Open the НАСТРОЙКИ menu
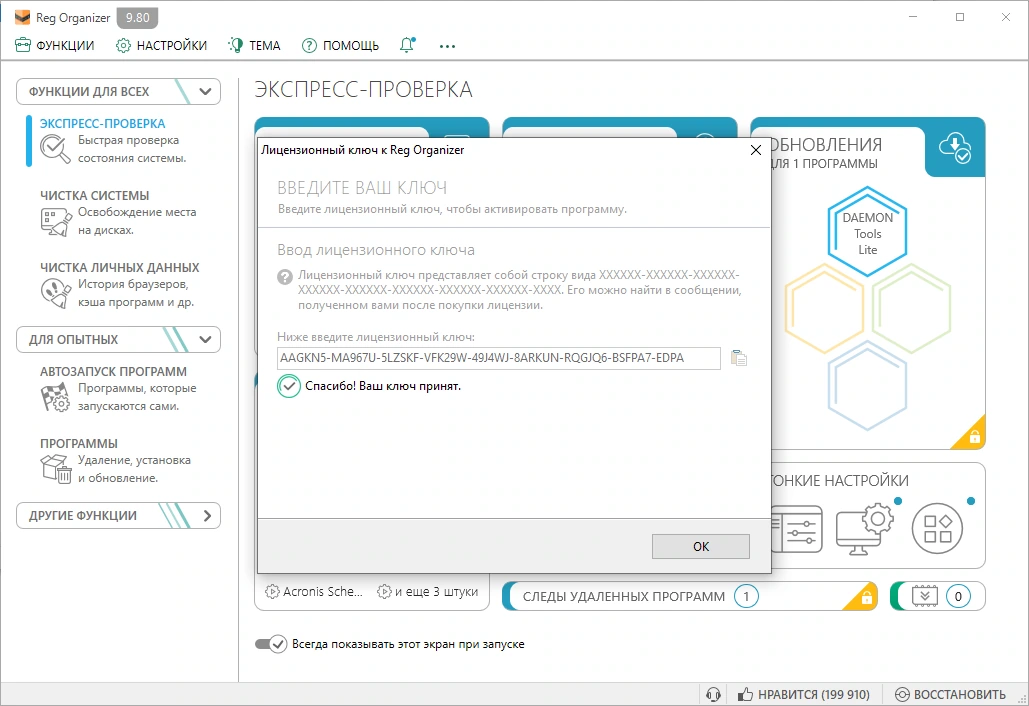1029x706 pixels. [x=161, y=45]
